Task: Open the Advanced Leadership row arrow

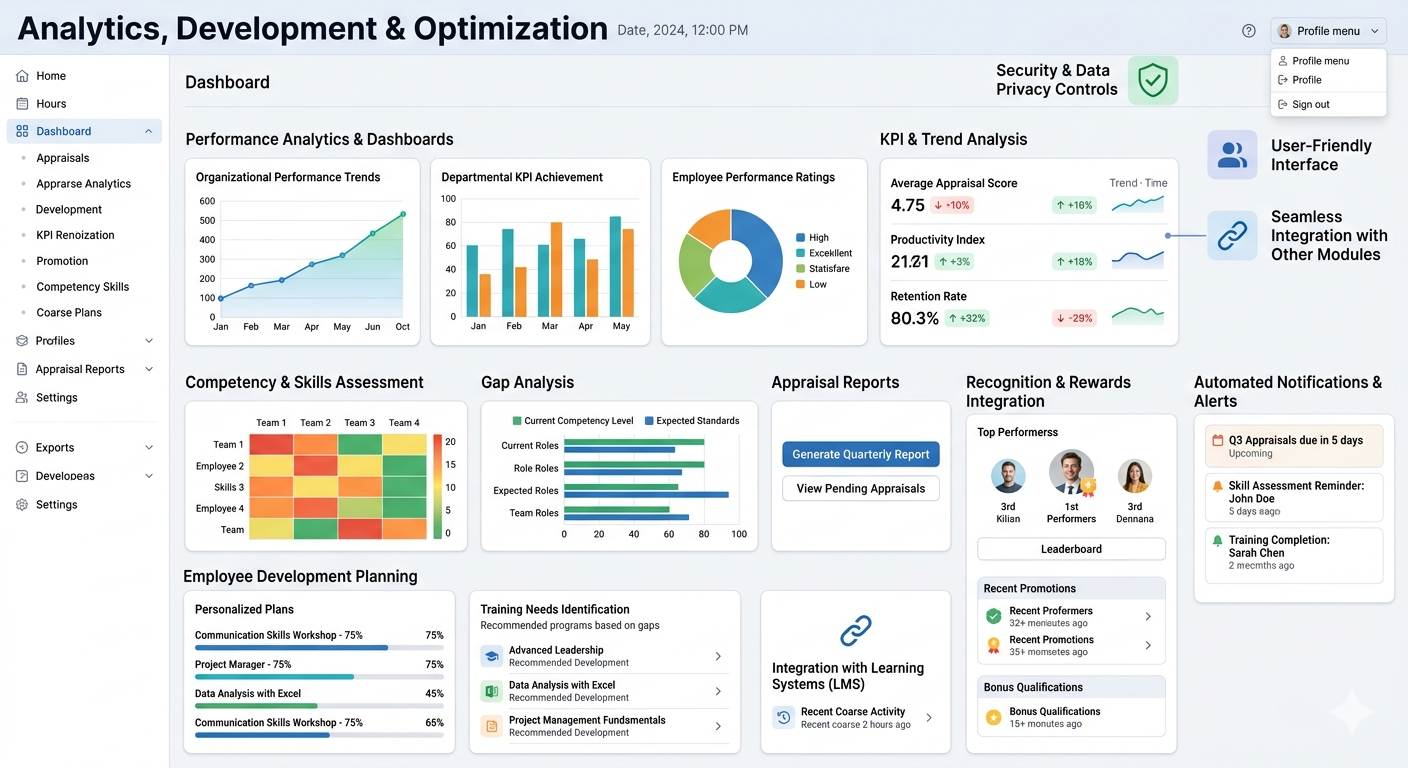Action: pyautogui.click(x=718, y=656)
